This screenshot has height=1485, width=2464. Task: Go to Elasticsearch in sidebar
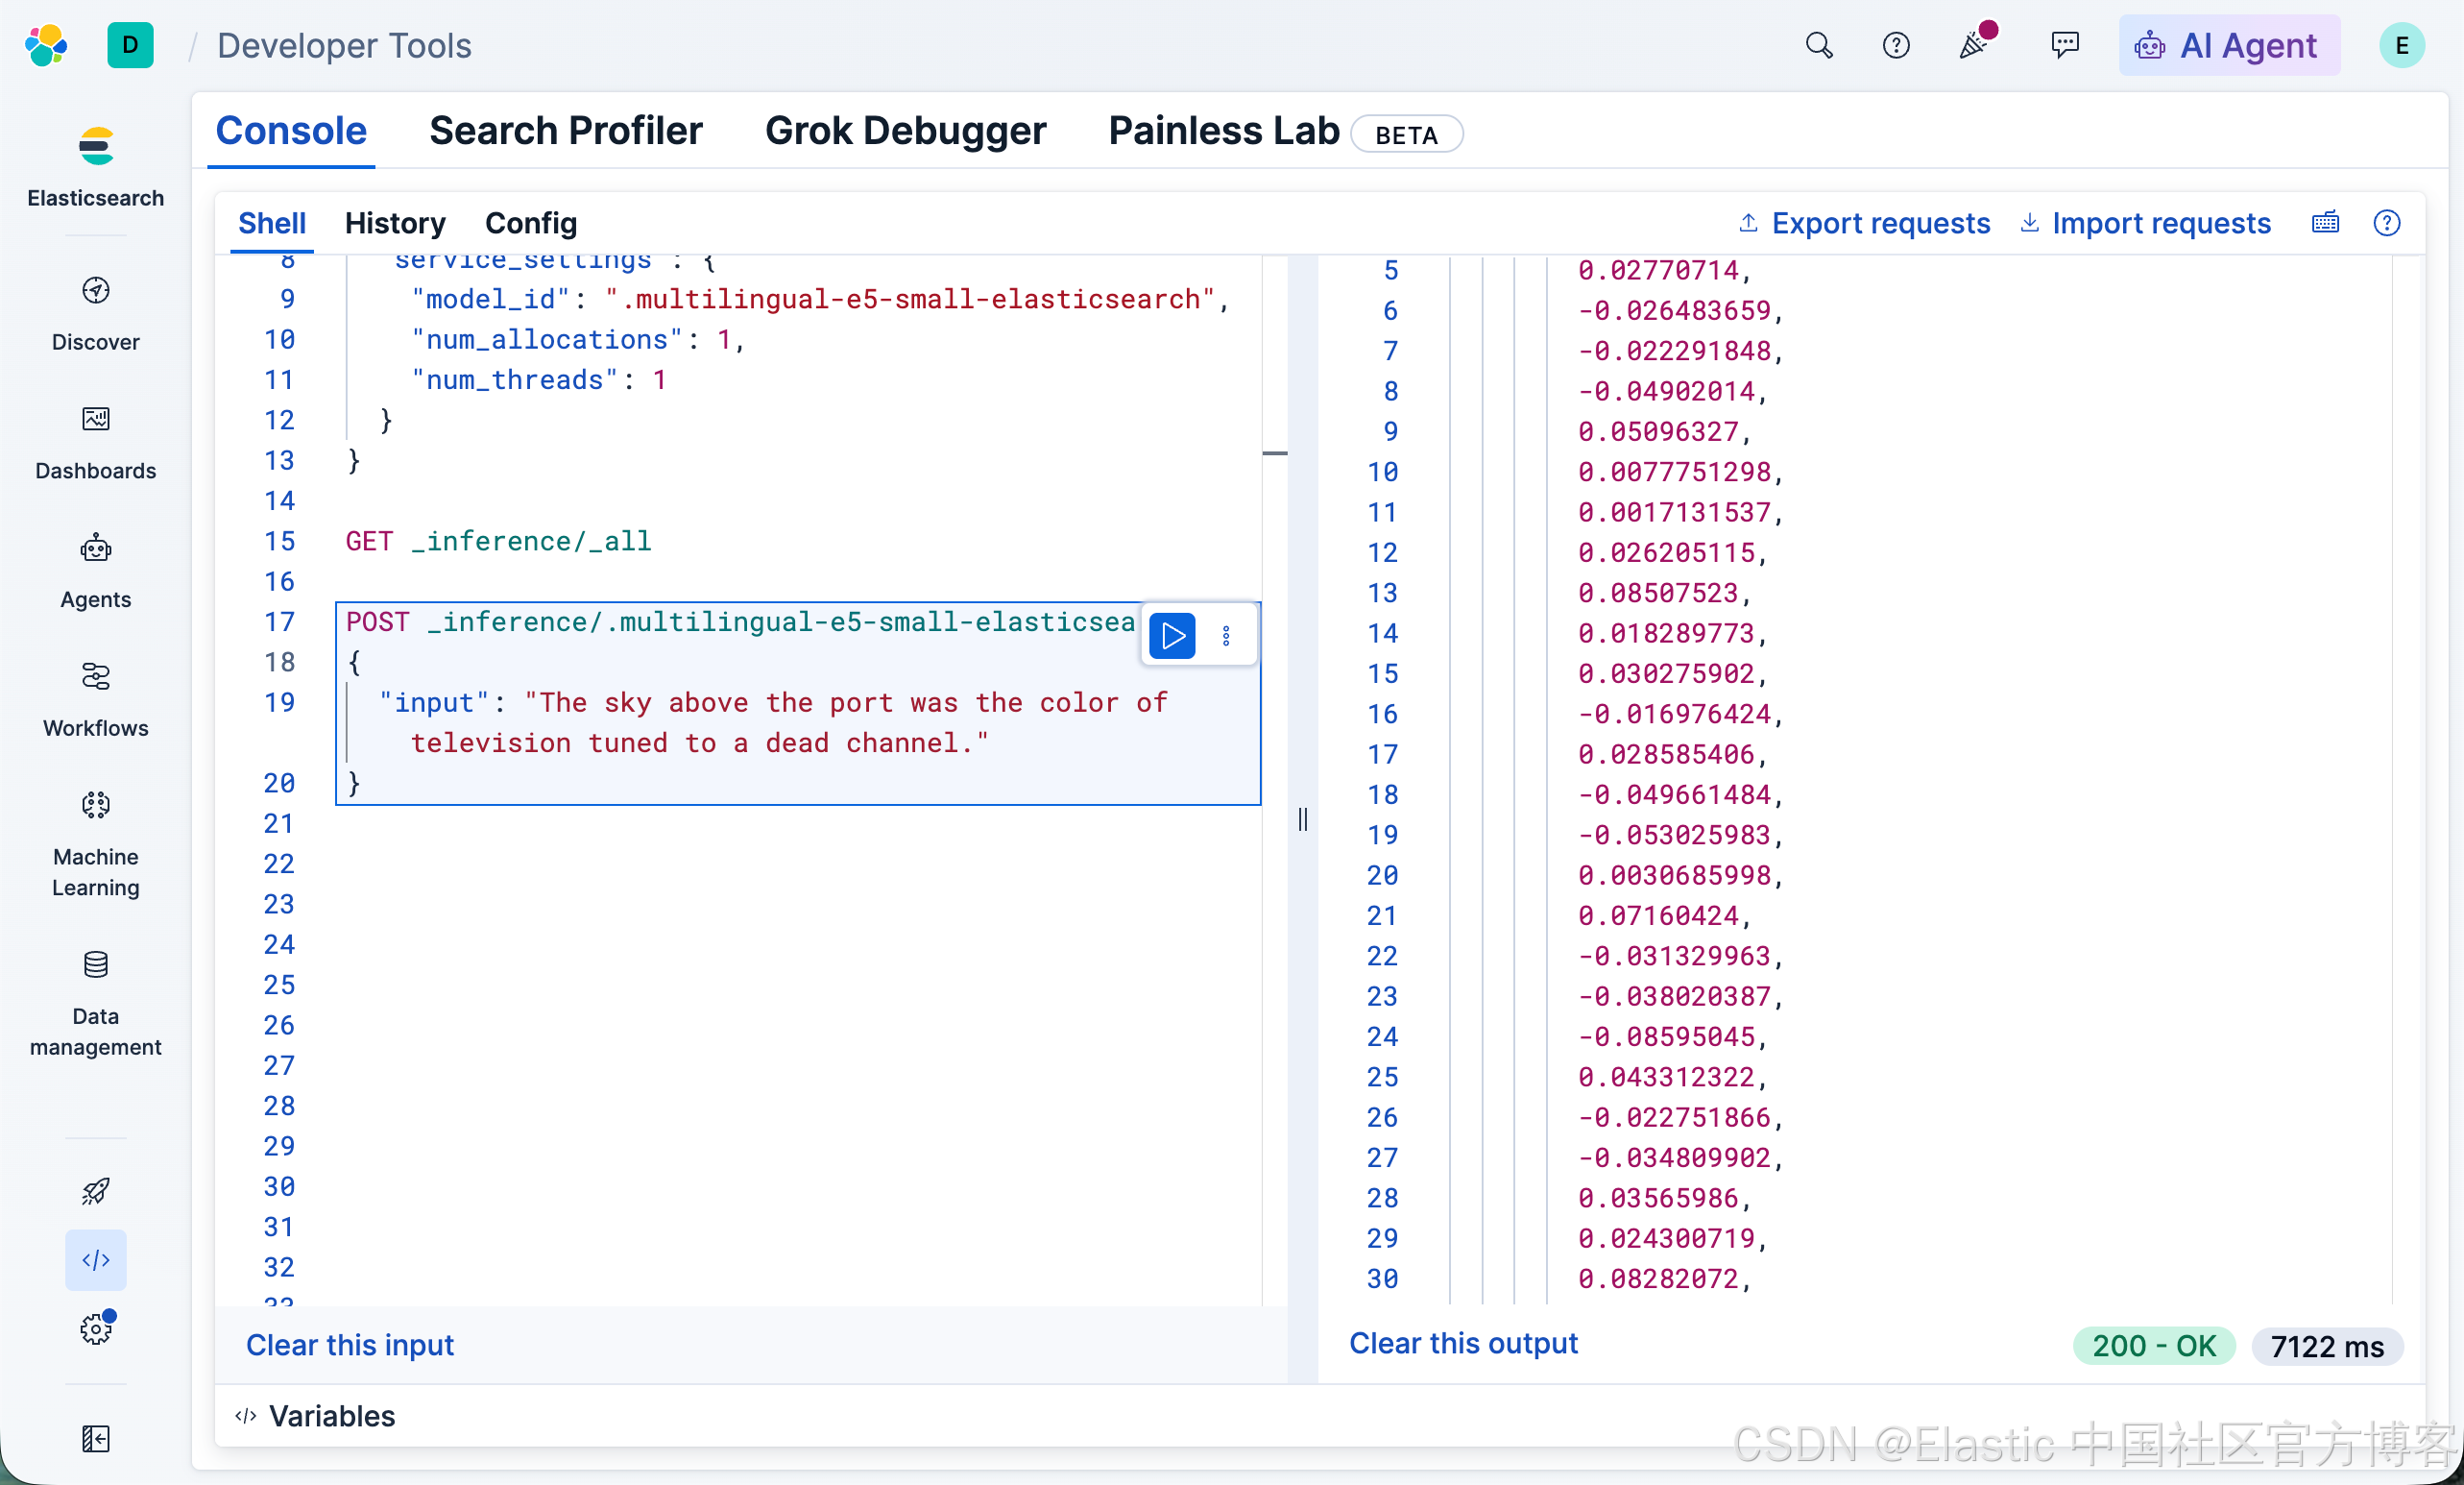pyautogui.click(x=95, y=167)
